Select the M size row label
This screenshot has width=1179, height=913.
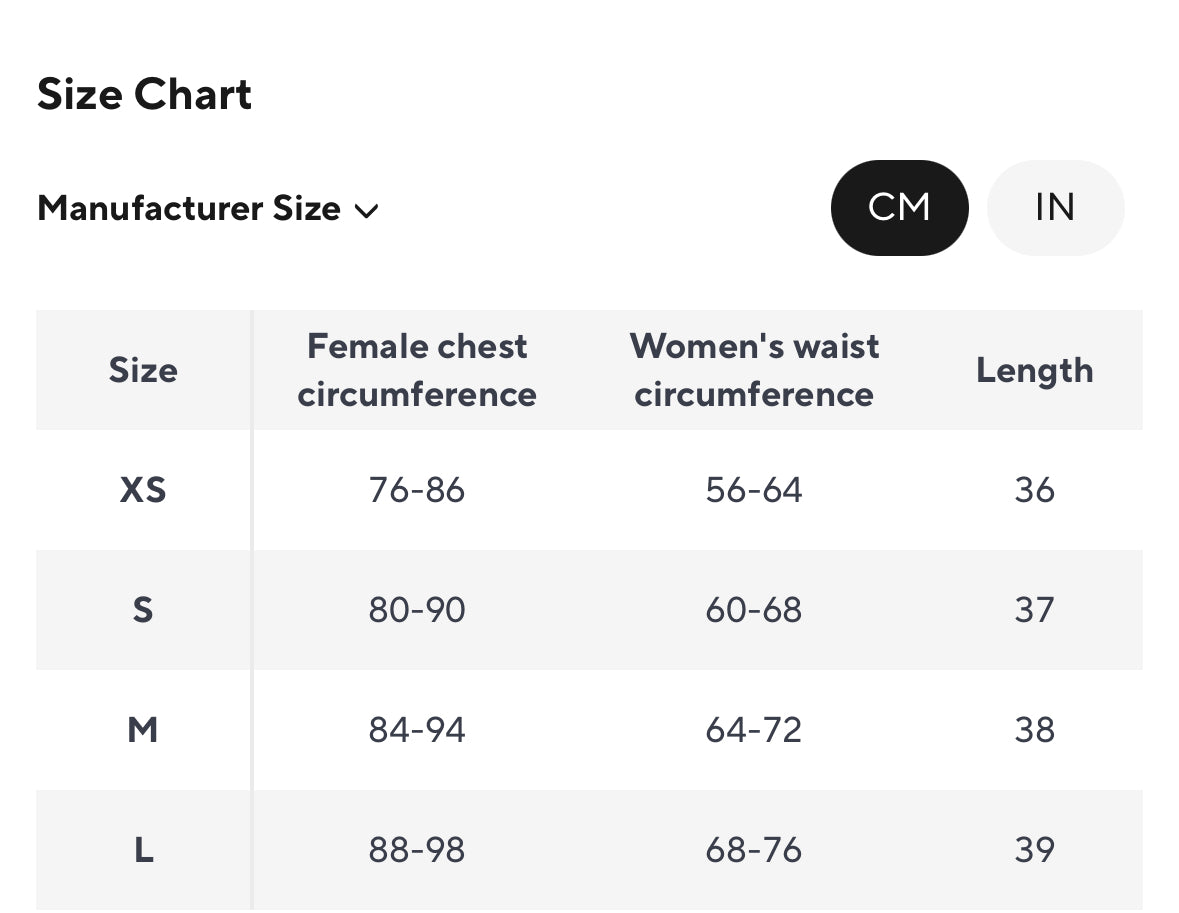(x=143, y=730)
